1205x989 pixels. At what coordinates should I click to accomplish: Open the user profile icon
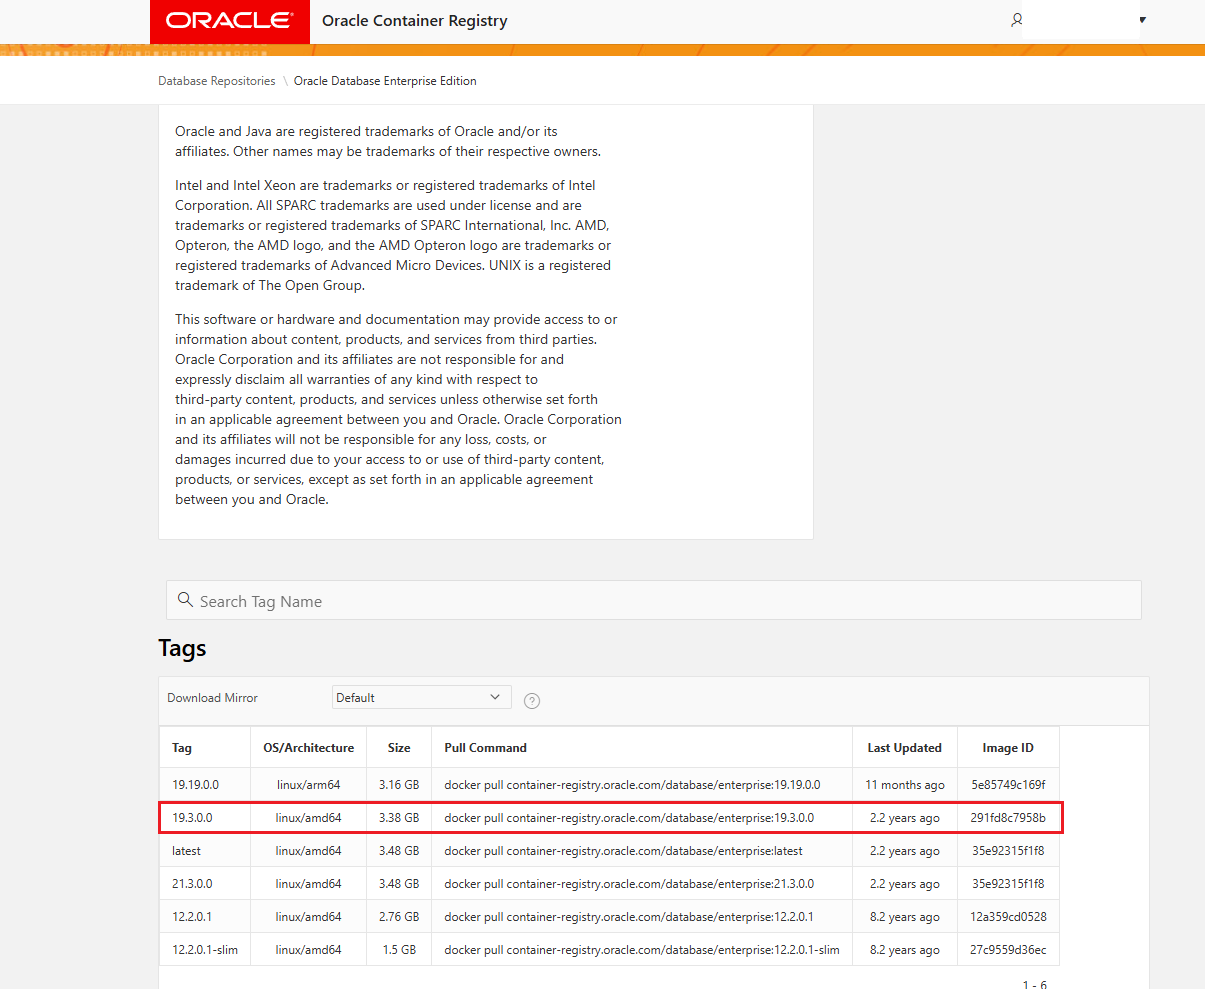tap(1017, 20)
